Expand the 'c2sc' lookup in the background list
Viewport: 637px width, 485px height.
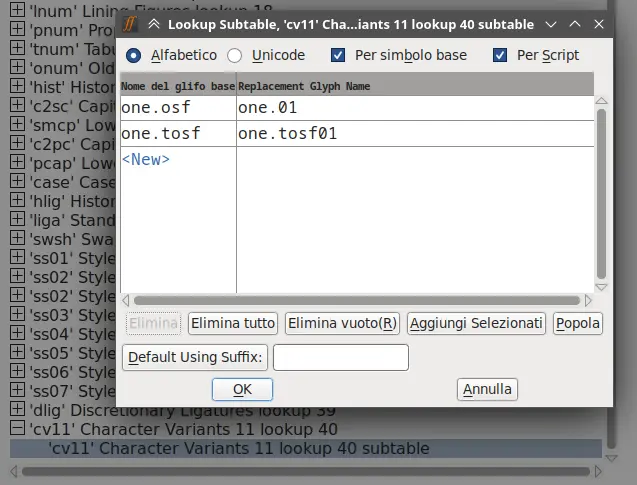(x=17, y=105)
